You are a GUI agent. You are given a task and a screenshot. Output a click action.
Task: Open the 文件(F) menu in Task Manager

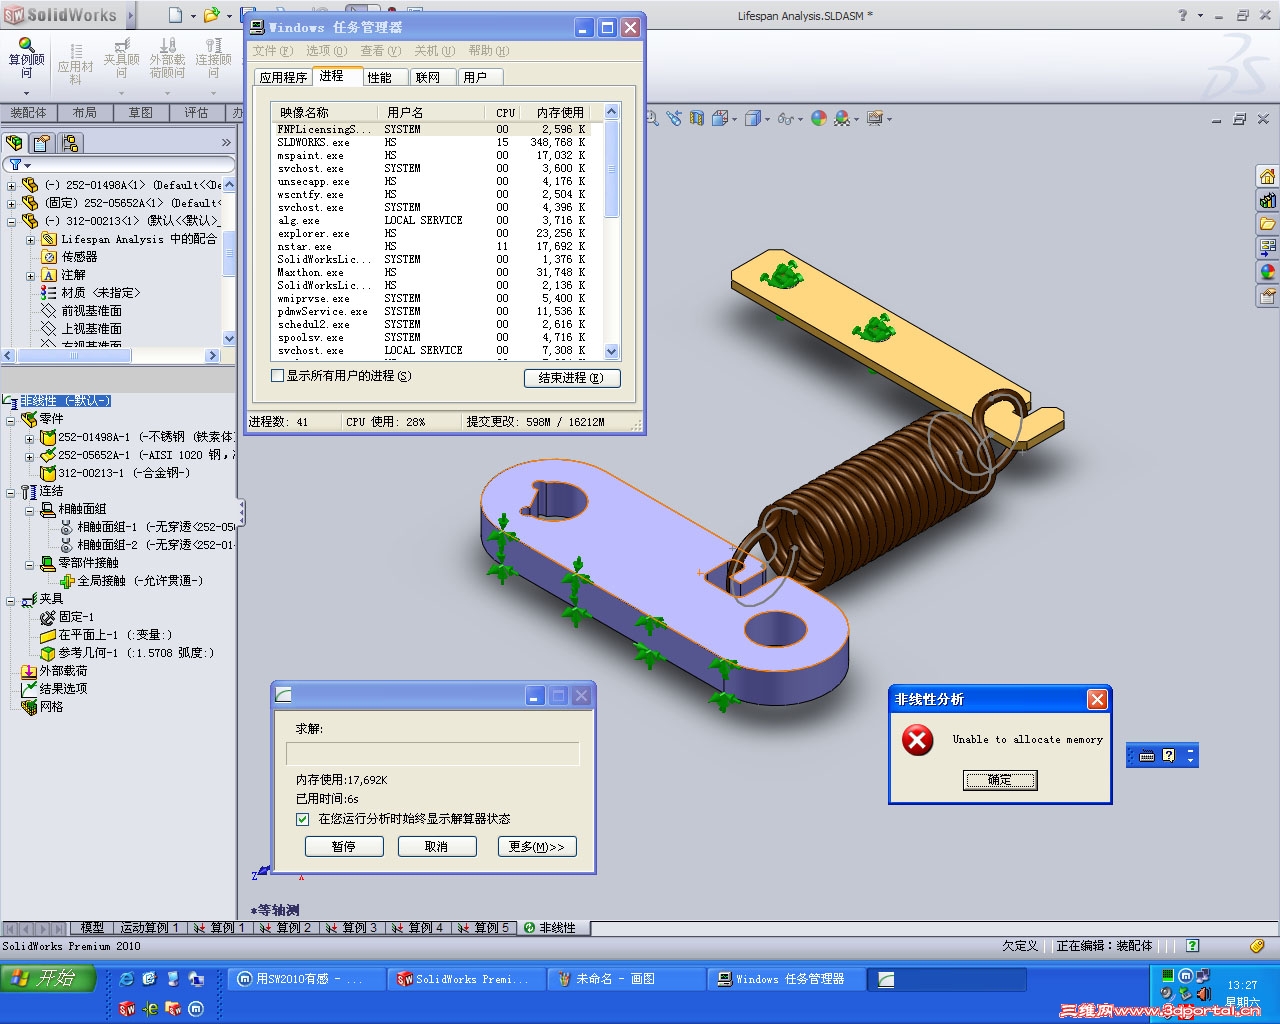coord(273,51)
